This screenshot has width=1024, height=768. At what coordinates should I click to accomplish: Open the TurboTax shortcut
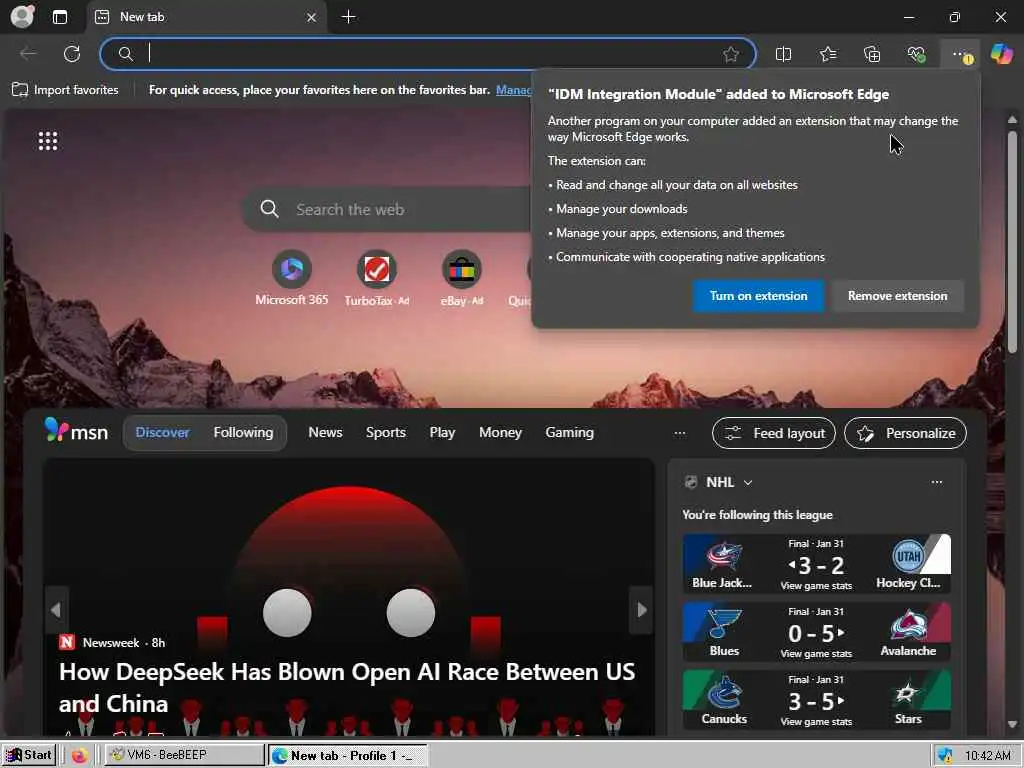point(377,278)
